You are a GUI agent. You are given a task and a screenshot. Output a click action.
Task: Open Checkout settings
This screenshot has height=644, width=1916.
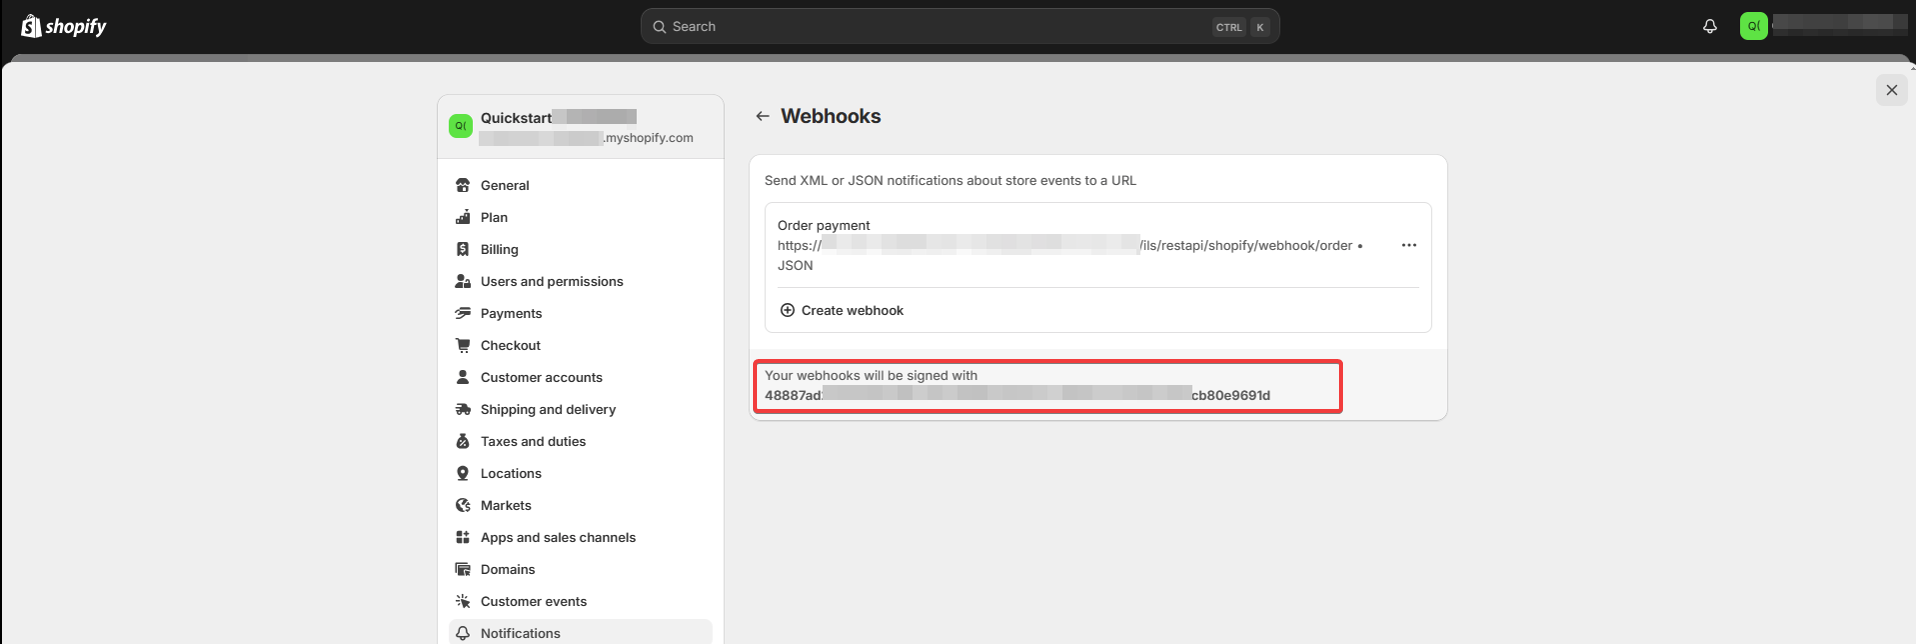click(x=510, y=345)
